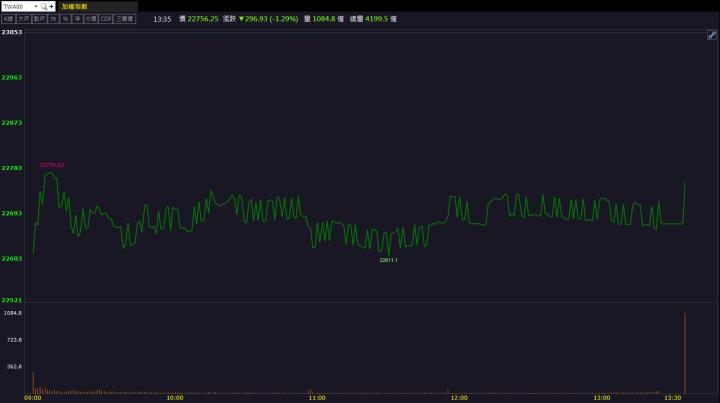Screen dimensions: 720x403
Task: Click the link icon at chart corner
Action: click(711, 35)
